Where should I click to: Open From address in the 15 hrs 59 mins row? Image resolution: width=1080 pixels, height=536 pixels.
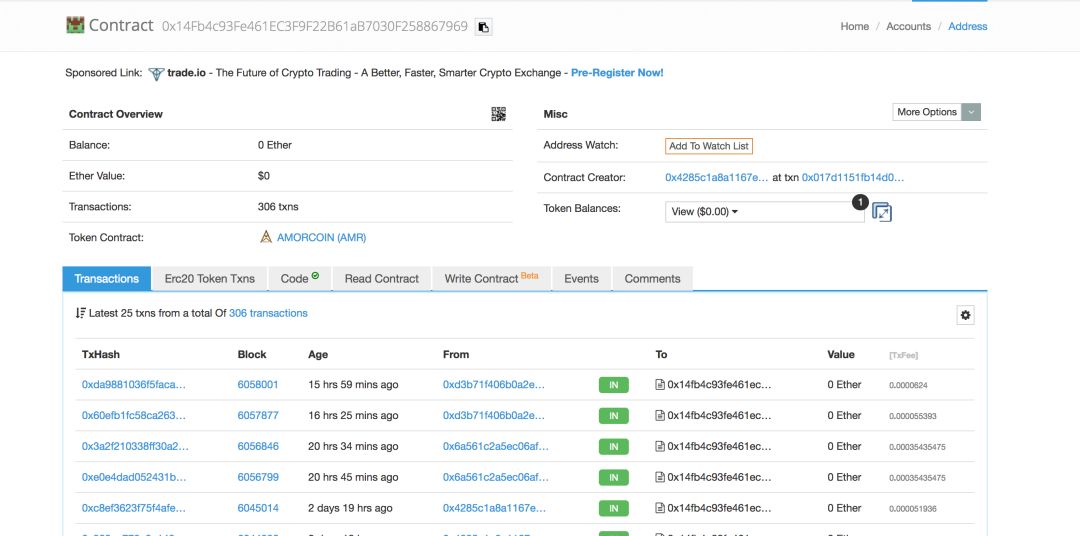point(494,384)
